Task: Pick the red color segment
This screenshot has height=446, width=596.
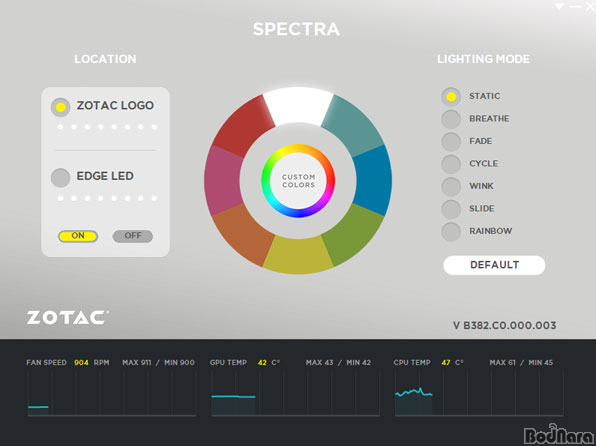Action: pos(244,126)
